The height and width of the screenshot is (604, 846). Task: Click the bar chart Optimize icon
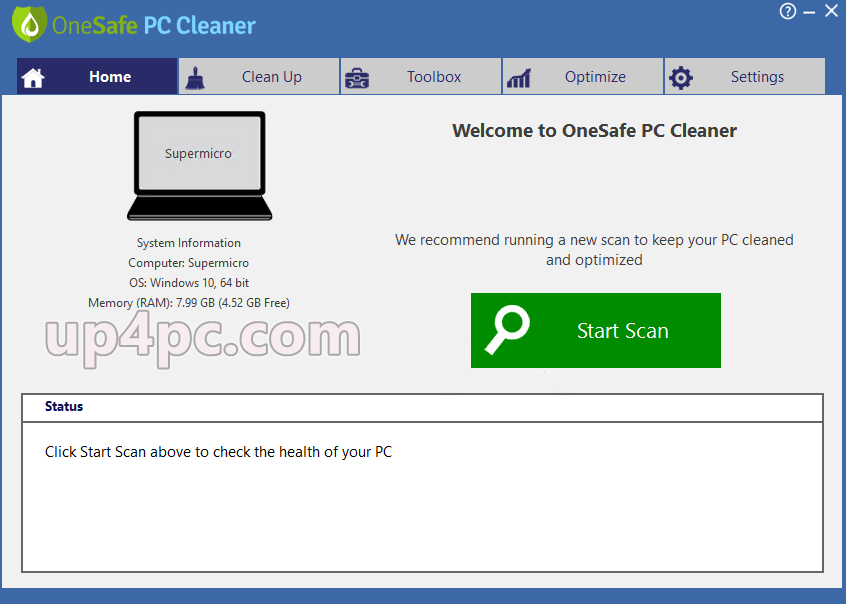[x=518, y=78]
